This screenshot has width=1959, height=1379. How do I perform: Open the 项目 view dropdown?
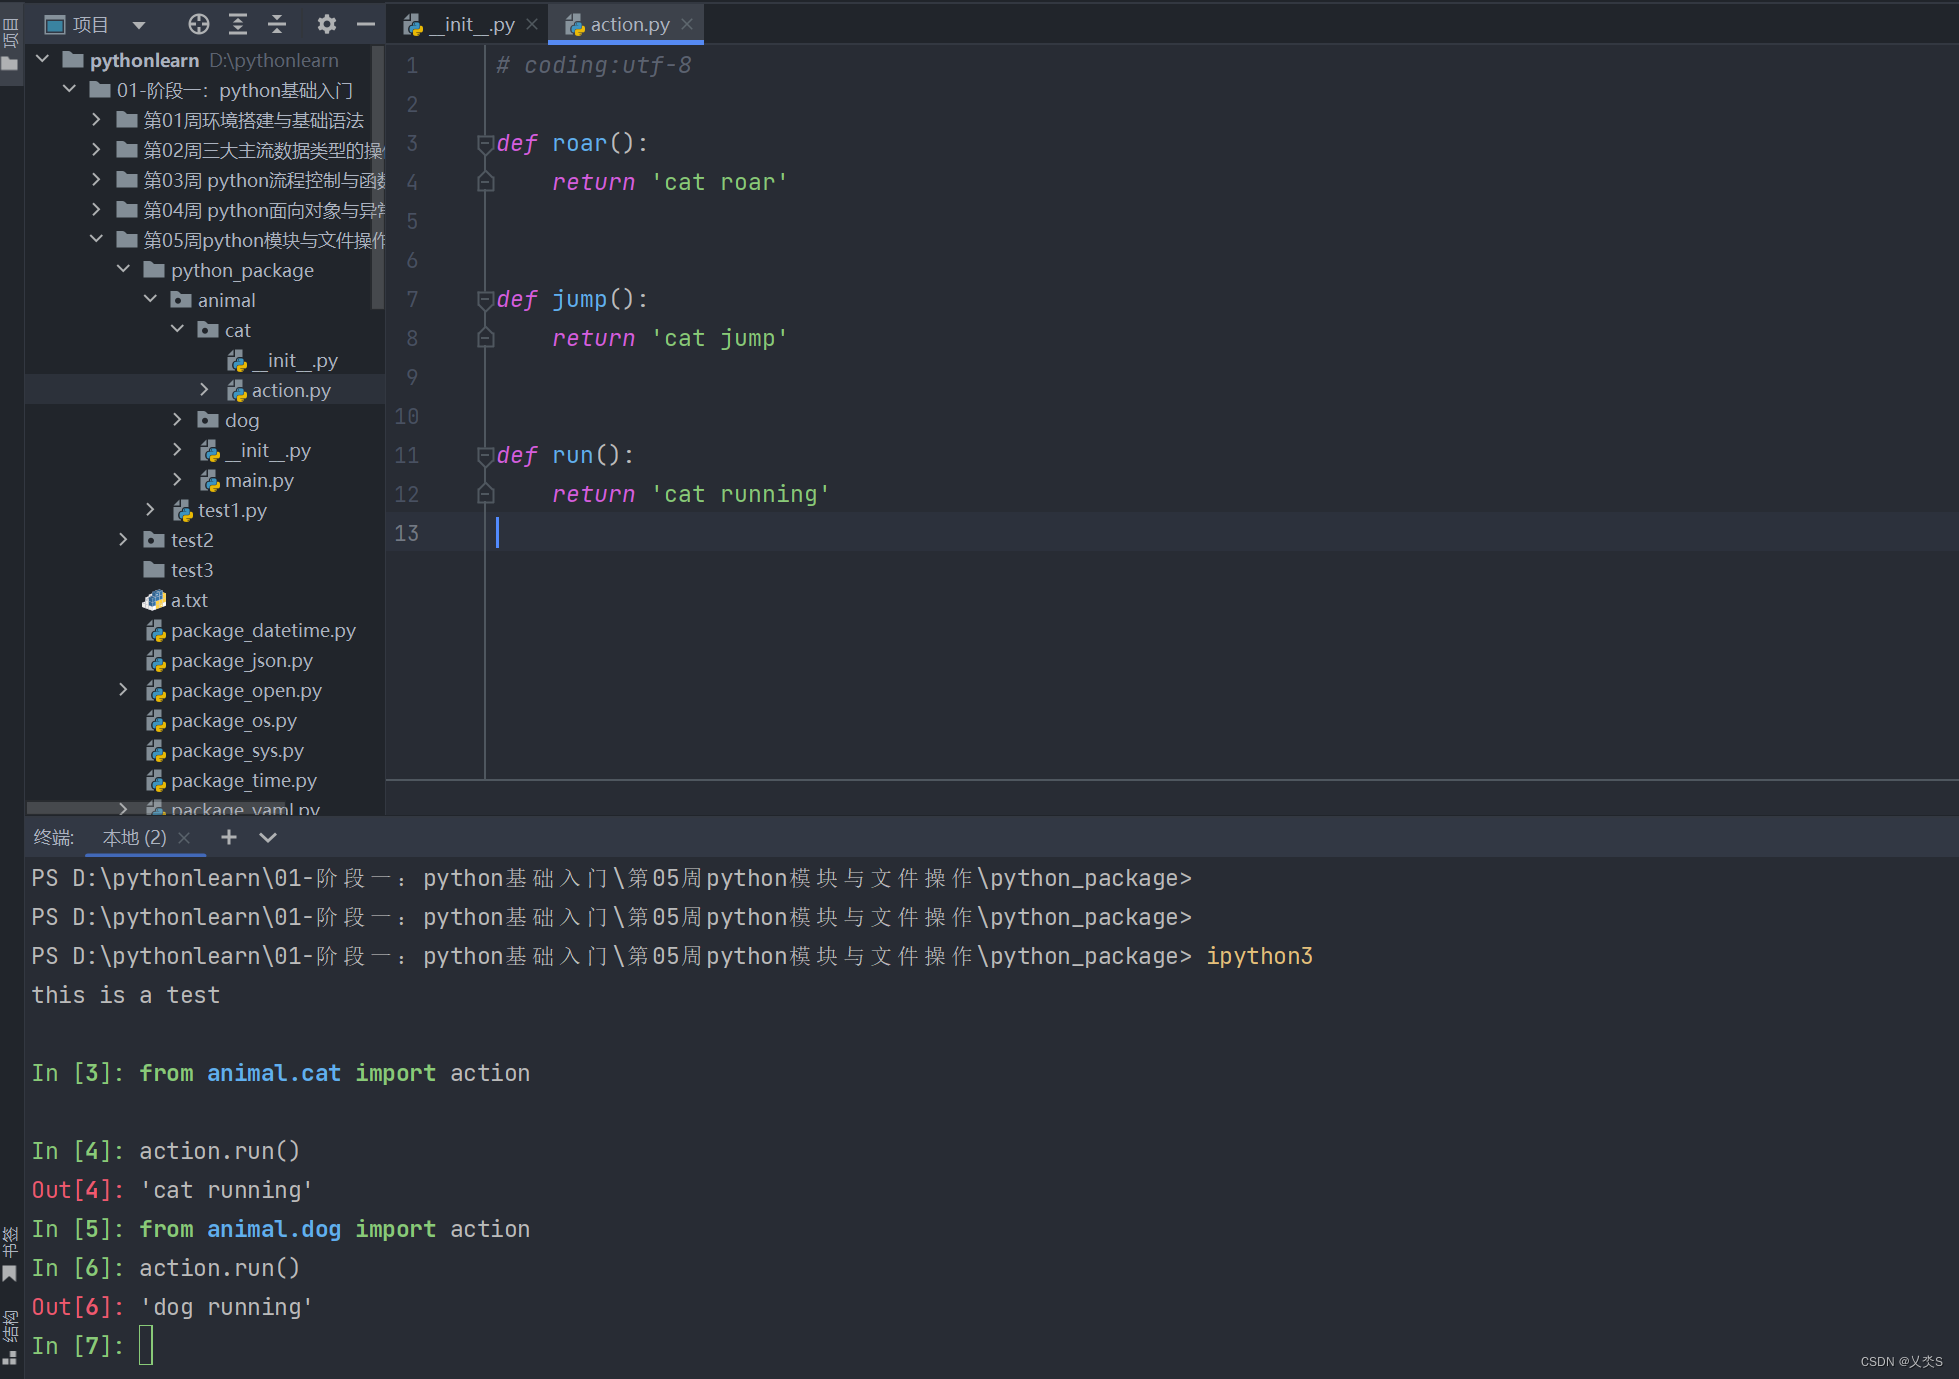point(139,24)
